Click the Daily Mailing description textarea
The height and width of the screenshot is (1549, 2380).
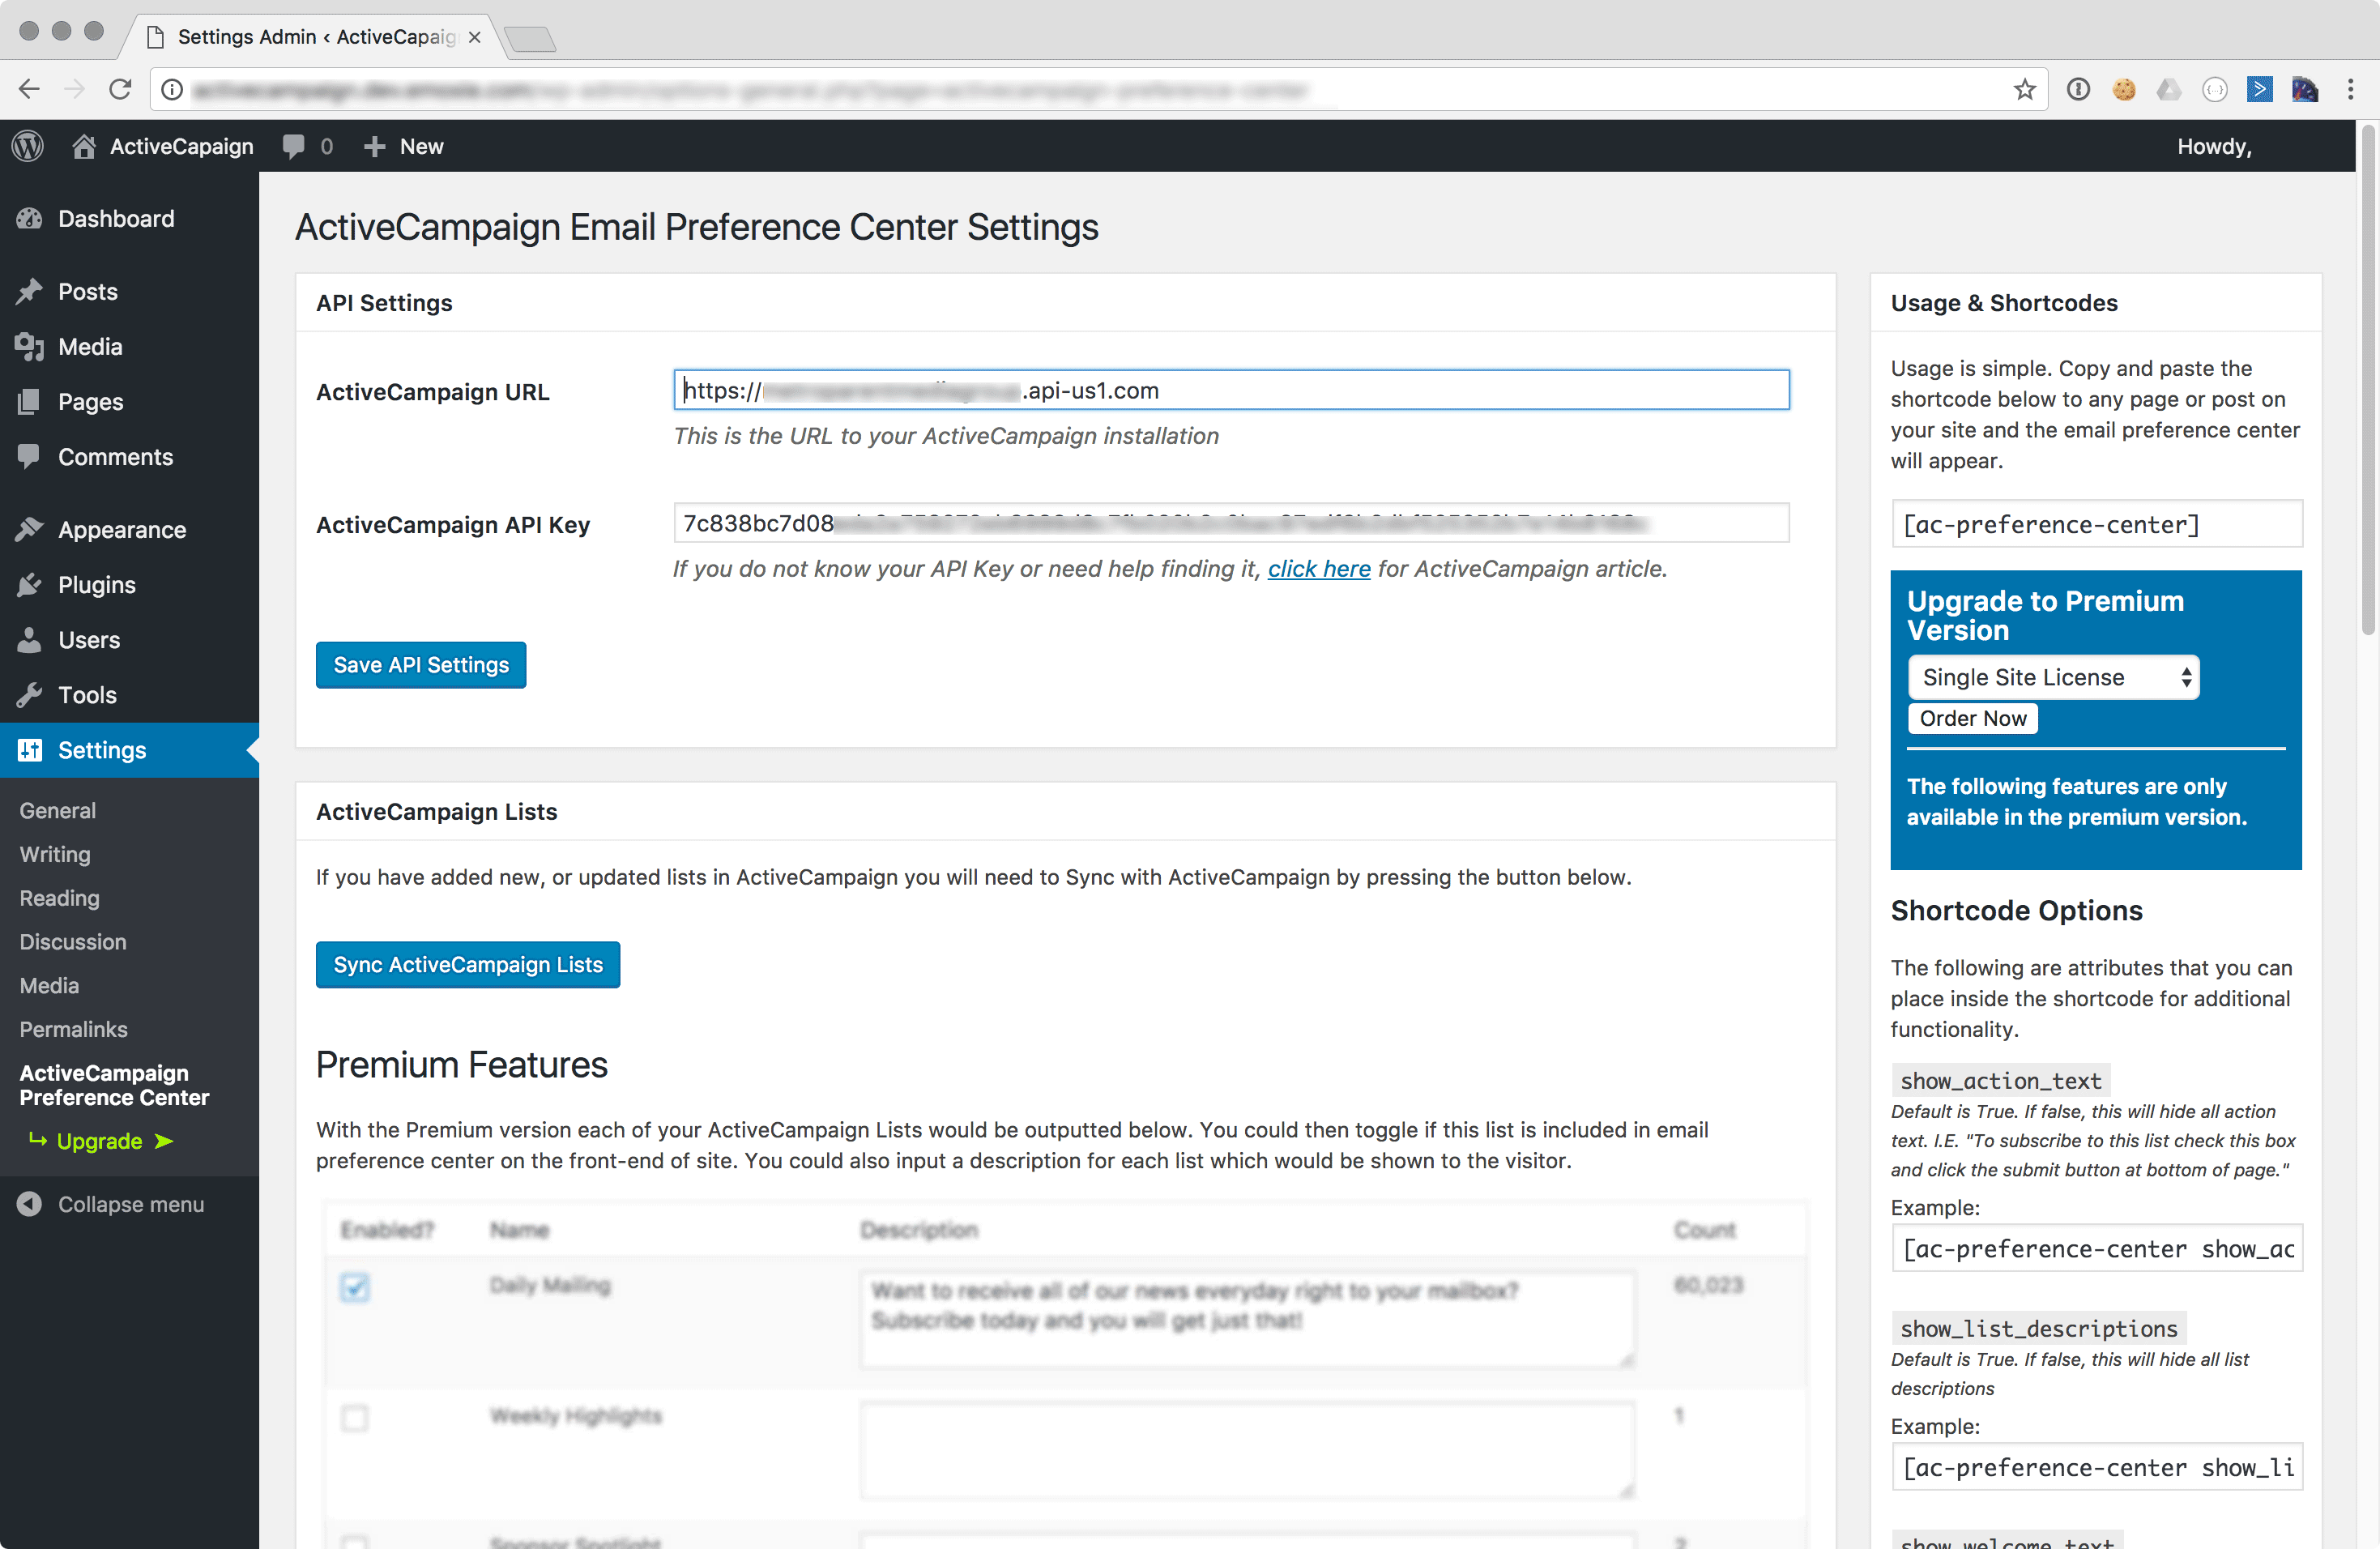1247,1319
